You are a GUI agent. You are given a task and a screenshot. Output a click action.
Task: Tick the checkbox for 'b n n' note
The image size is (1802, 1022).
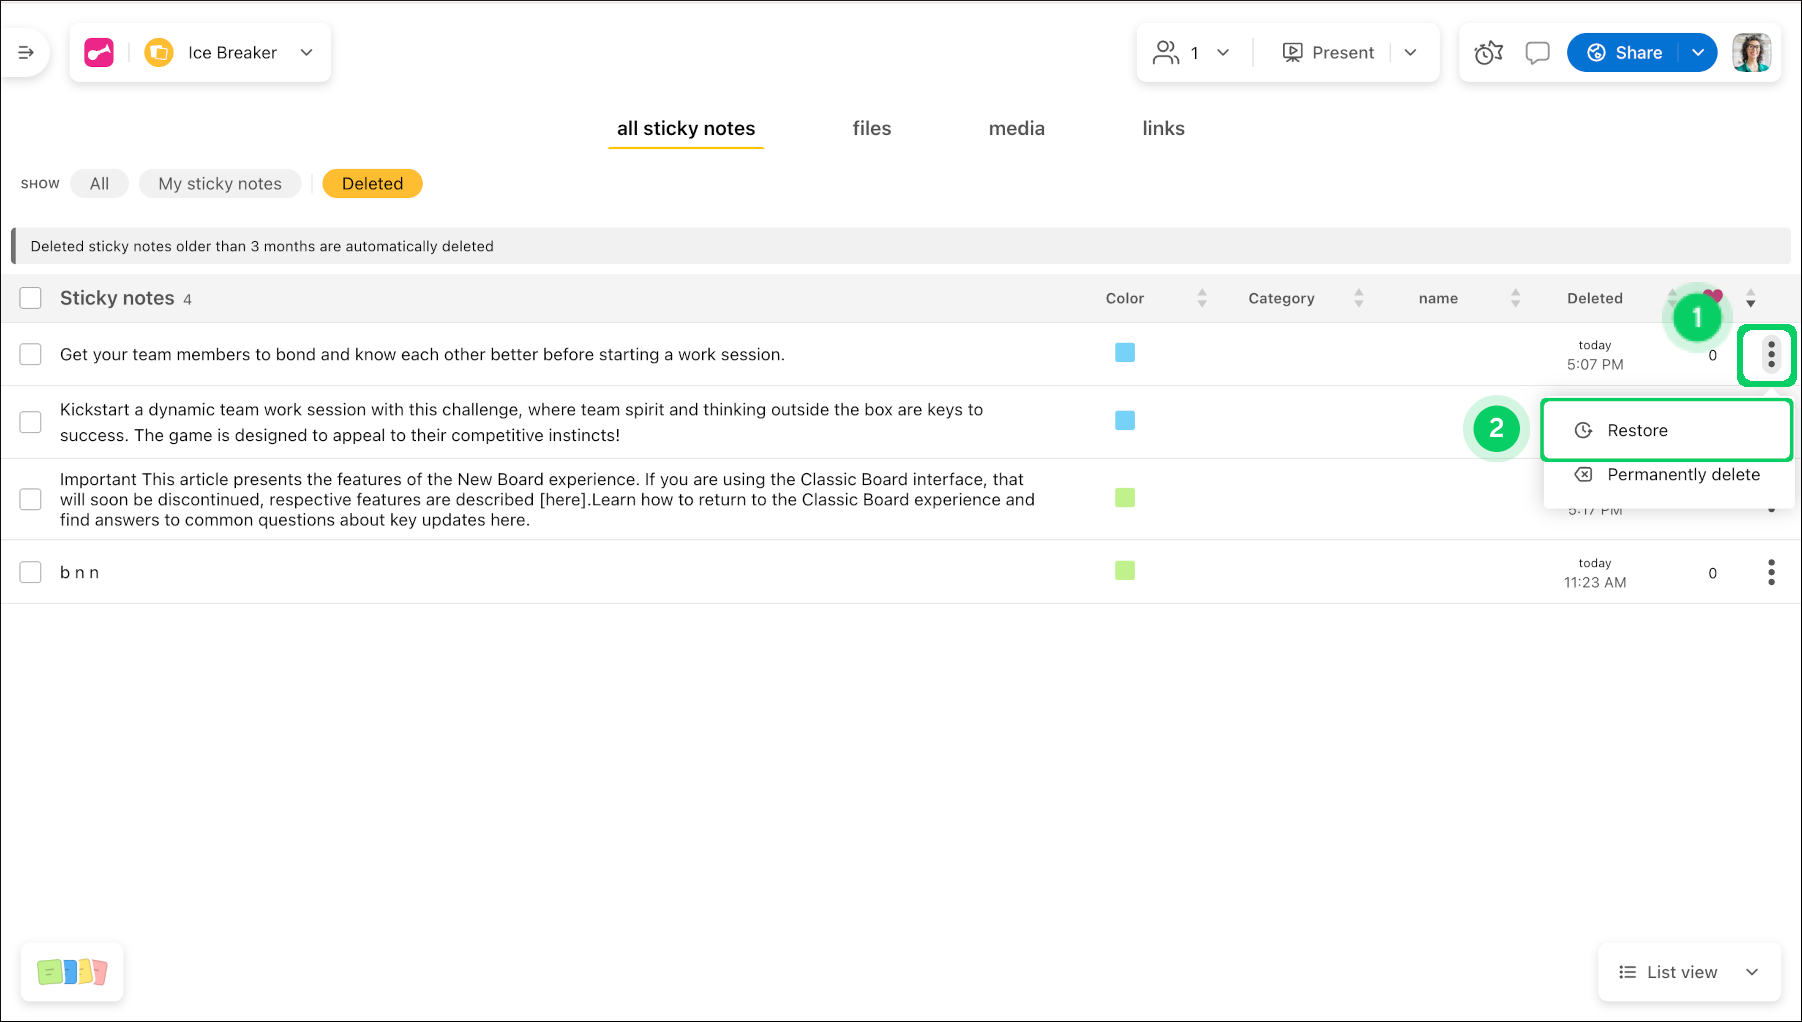tap(31, 573)
